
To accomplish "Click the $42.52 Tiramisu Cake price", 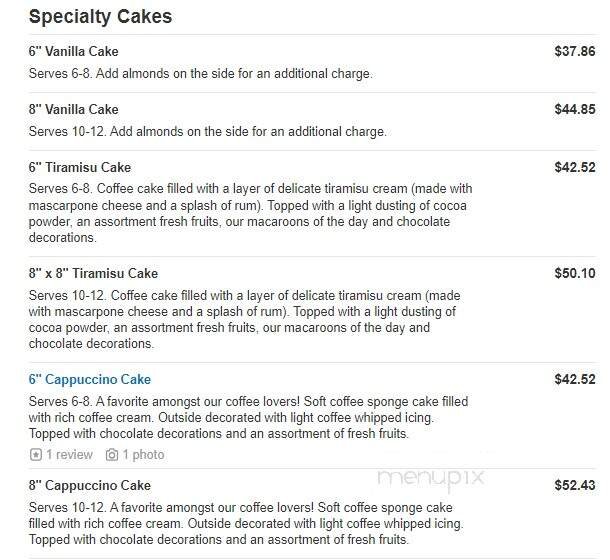I will click(x=575, y=167).
